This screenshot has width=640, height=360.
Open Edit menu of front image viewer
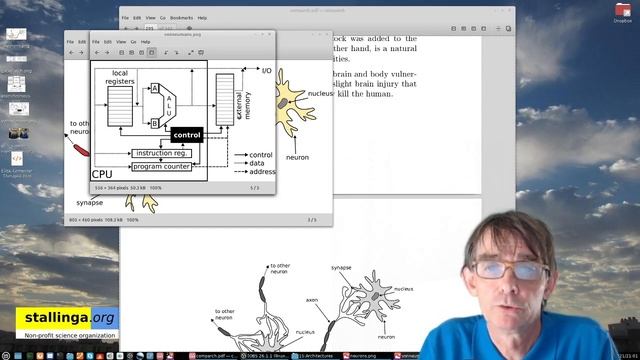pos(108,42)
